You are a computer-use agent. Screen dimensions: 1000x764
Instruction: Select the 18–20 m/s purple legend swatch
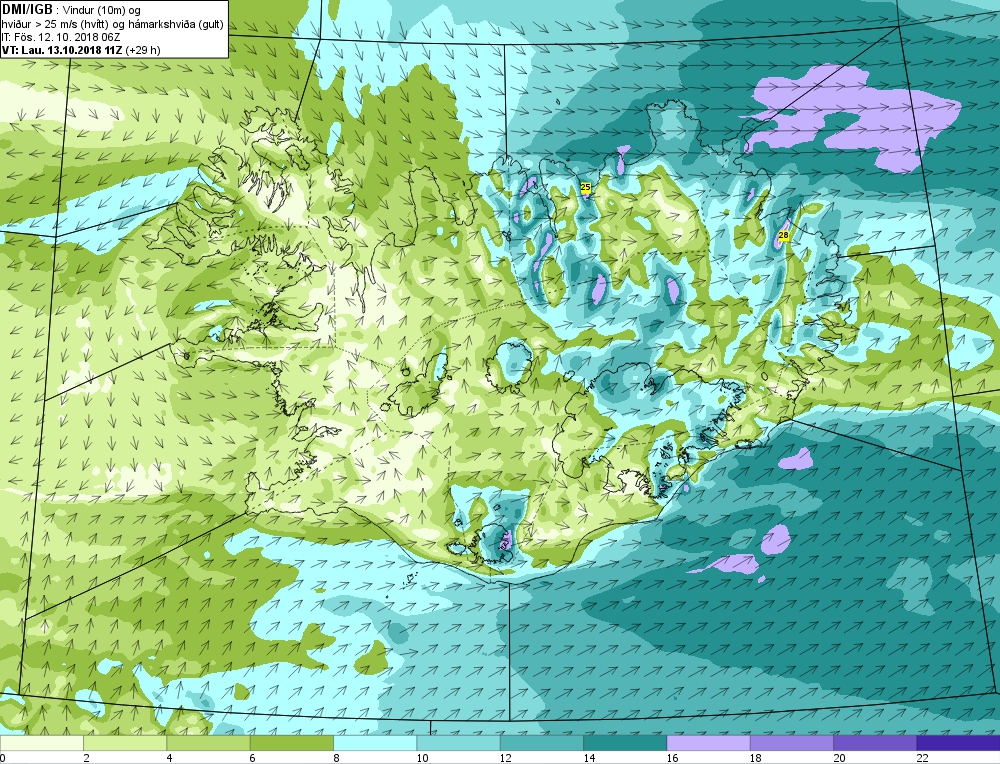click(x=792, y=743)
